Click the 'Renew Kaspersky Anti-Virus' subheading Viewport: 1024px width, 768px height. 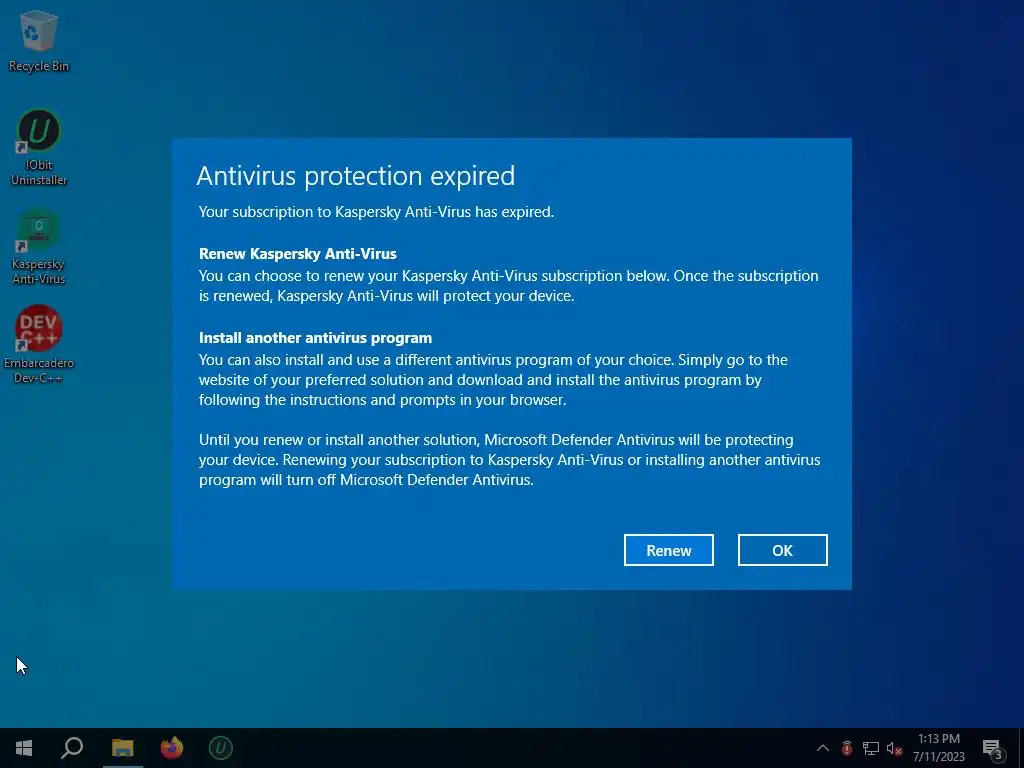(x=298, y=253)
